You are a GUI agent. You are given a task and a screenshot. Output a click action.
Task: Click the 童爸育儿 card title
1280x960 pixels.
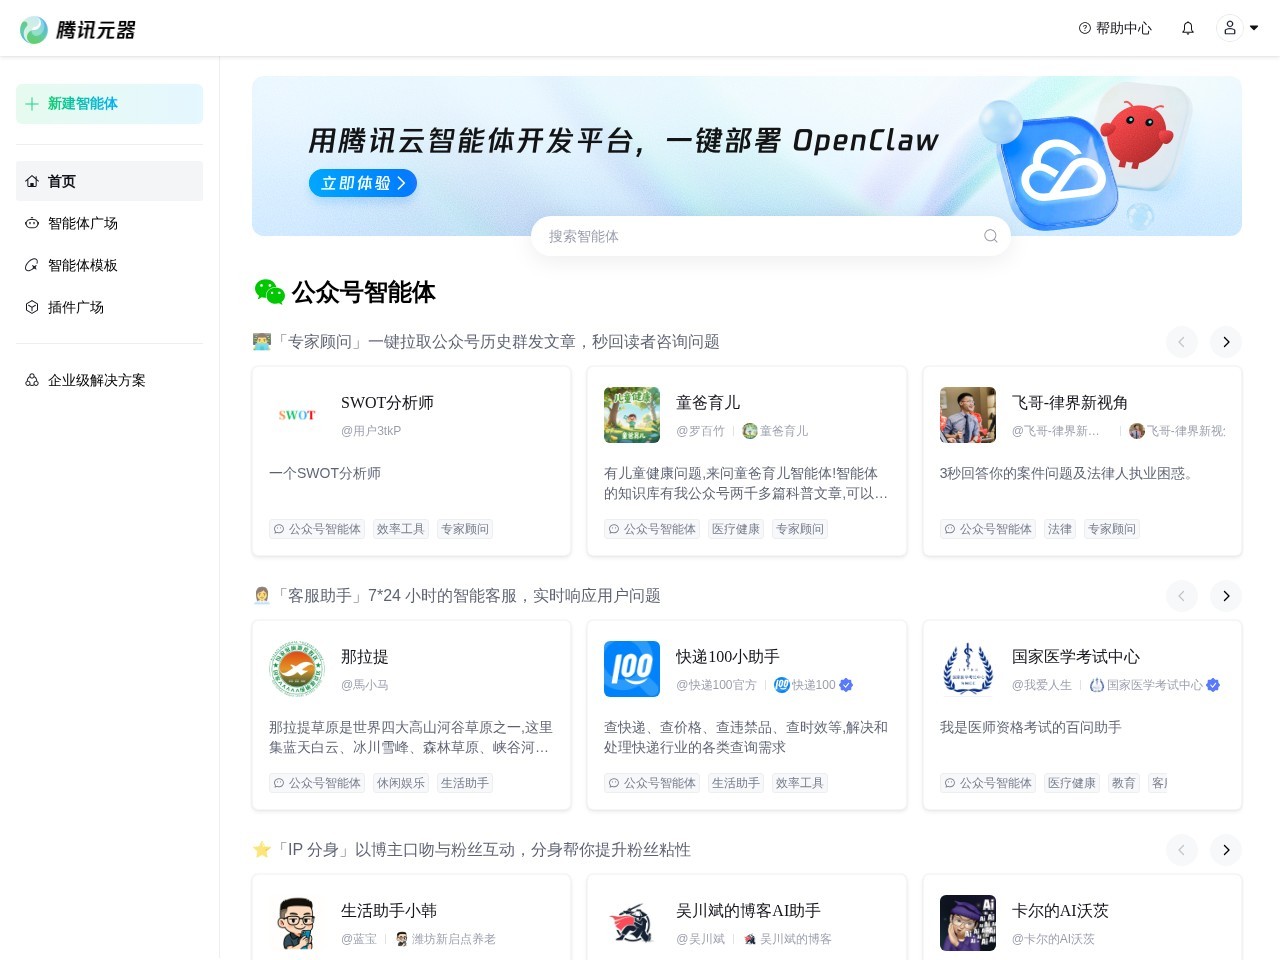pos(708,403)
